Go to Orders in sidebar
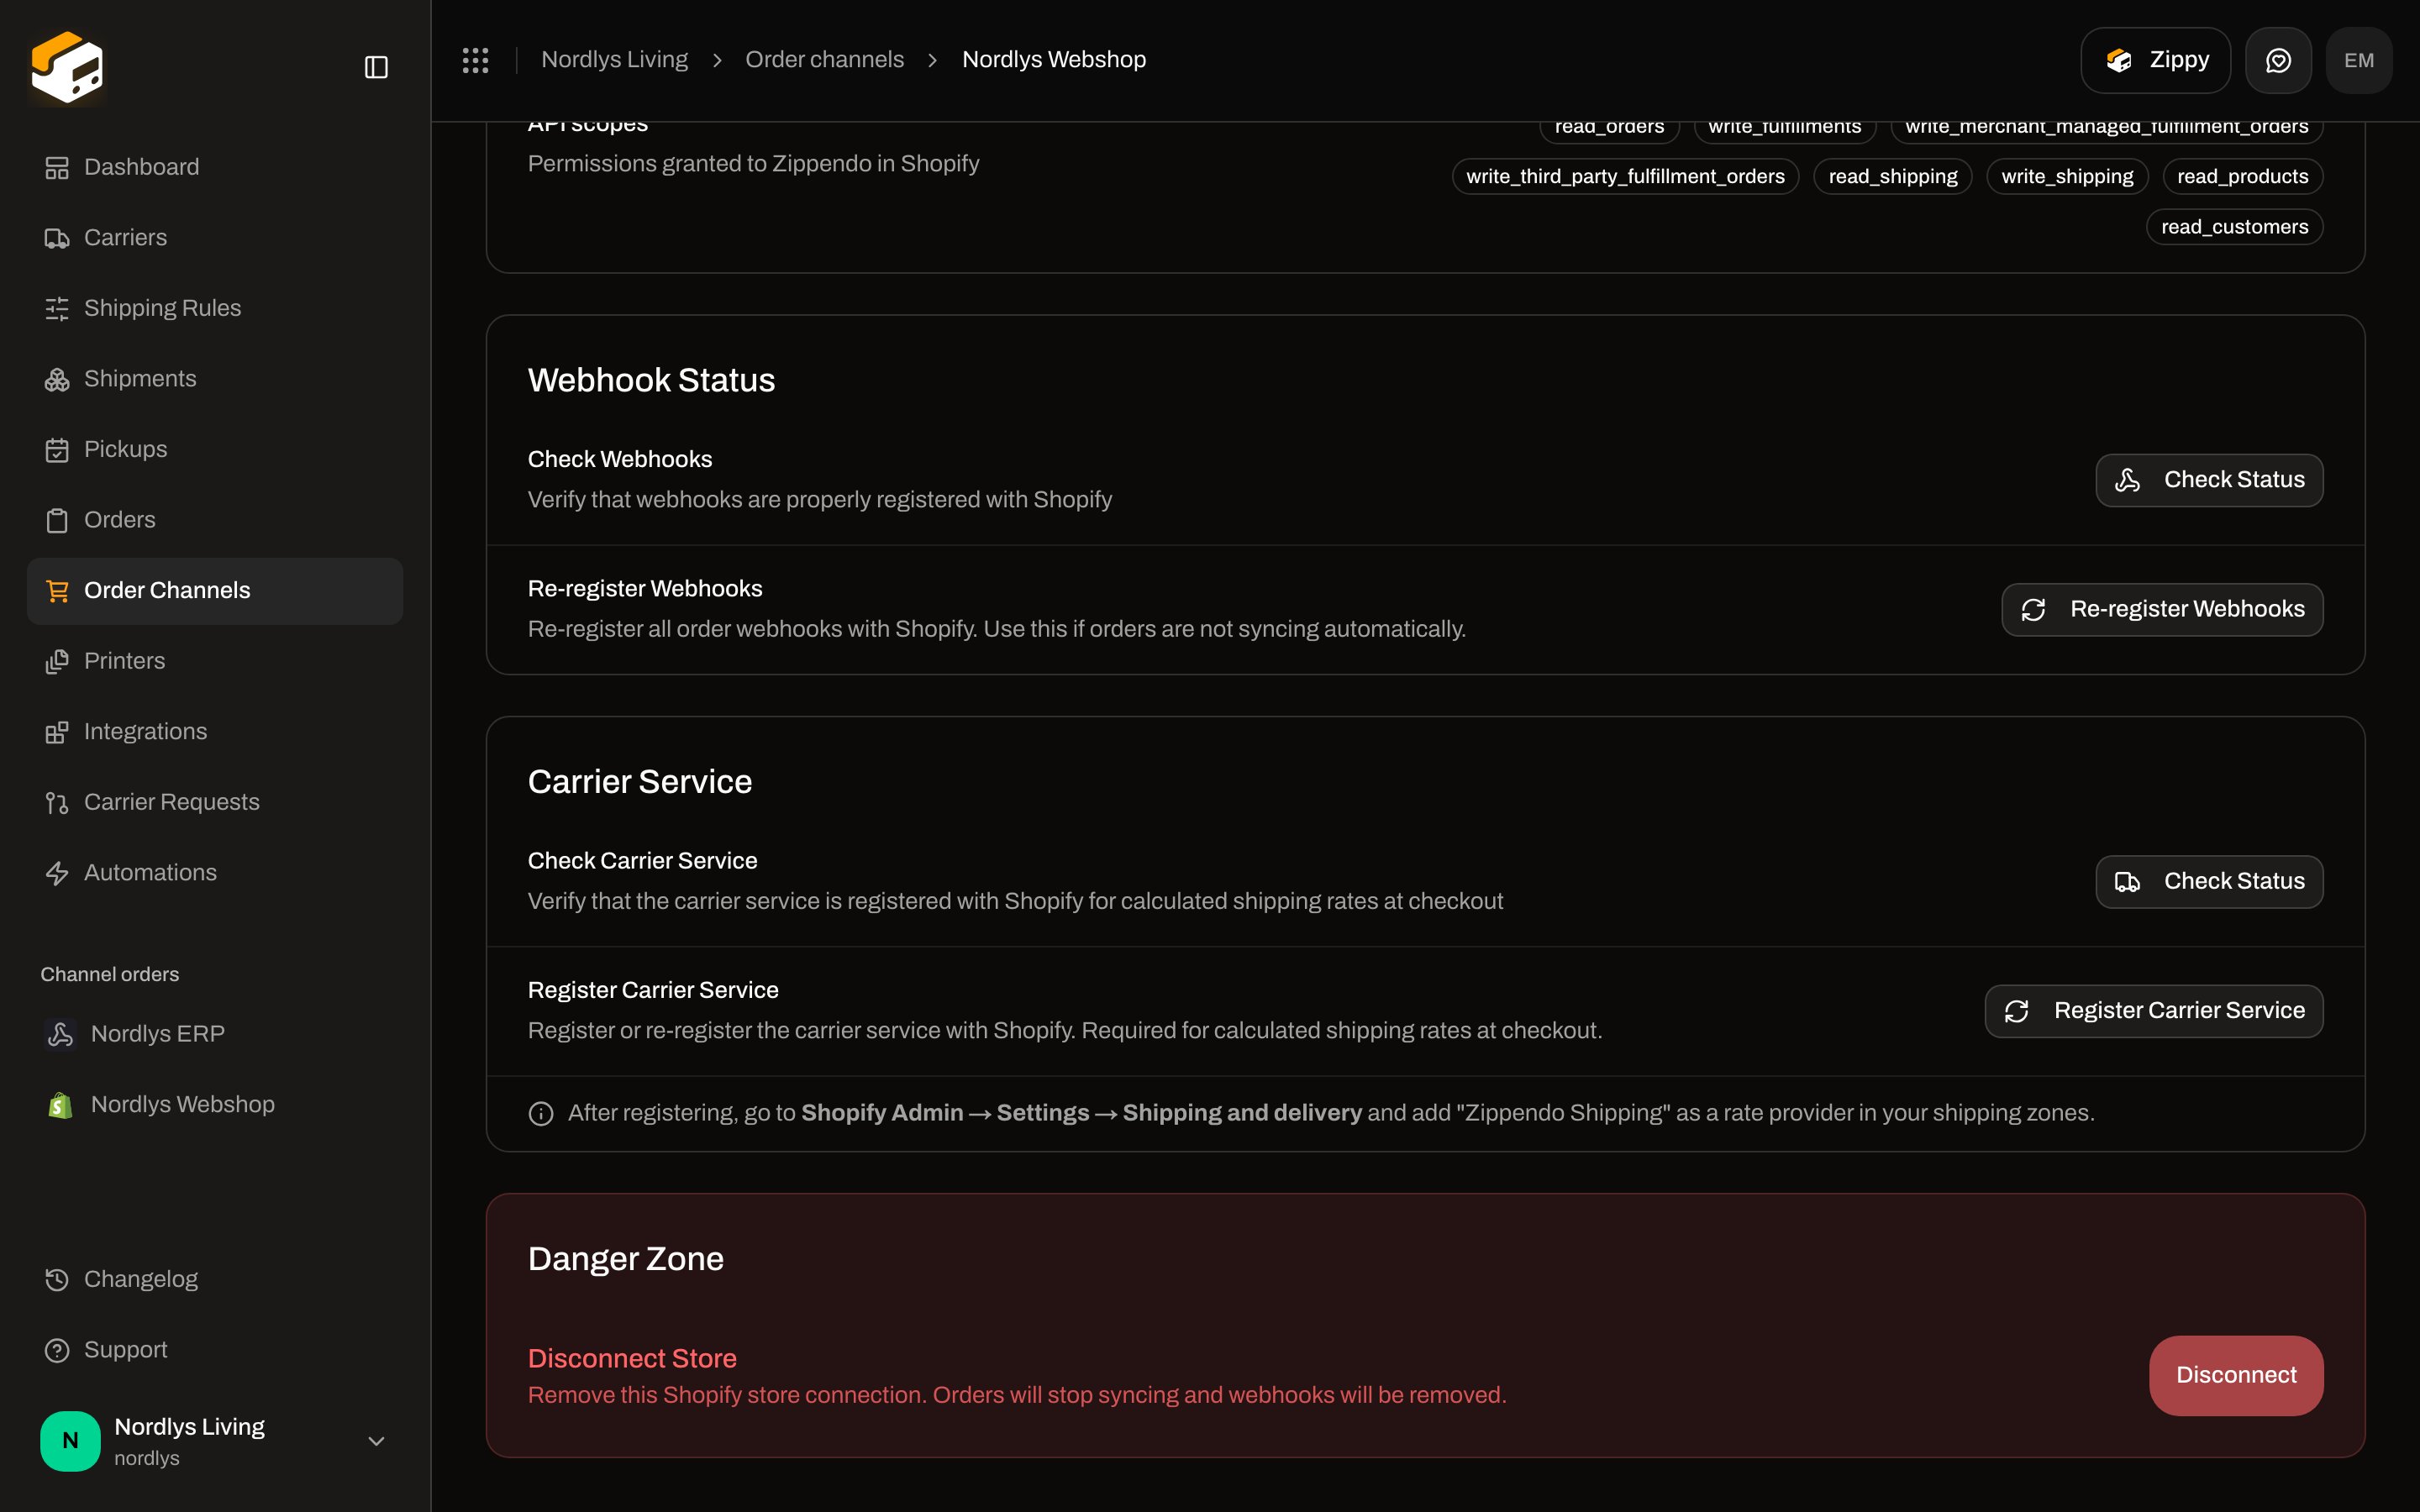 (215, 520)
